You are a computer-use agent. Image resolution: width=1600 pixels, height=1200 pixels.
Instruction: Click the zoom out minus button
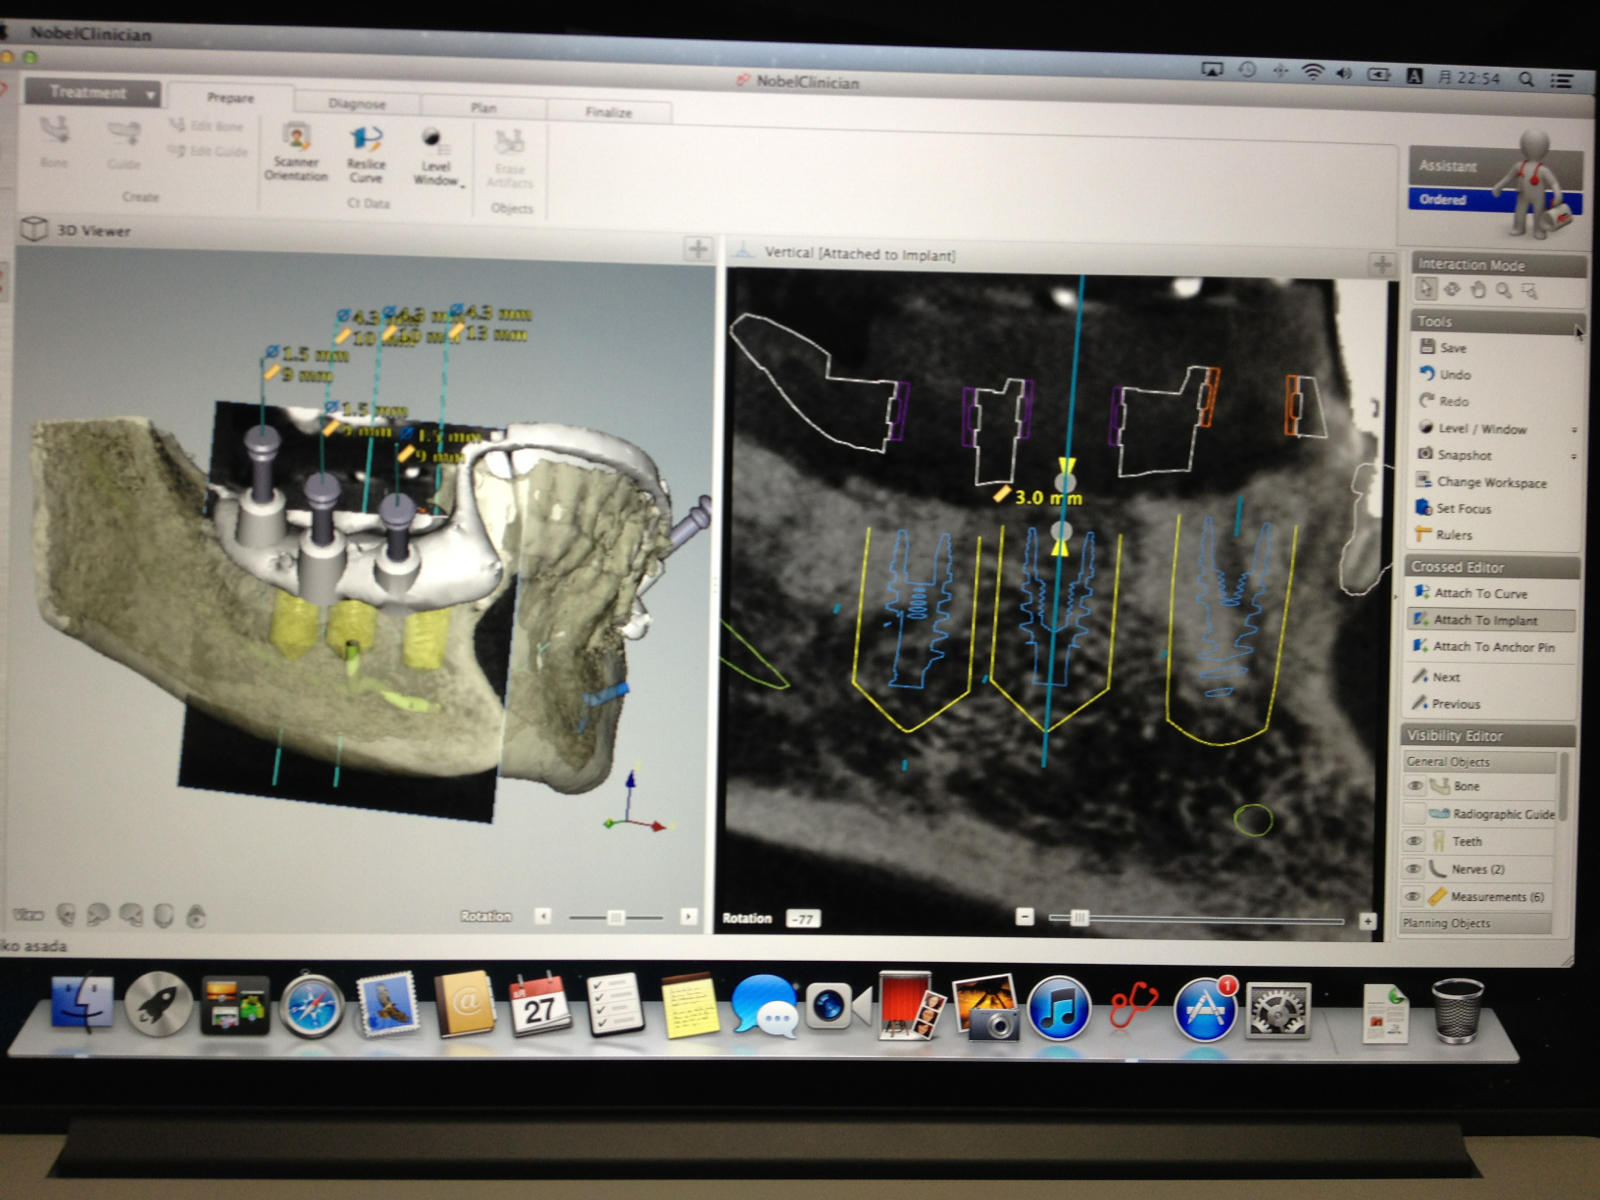coord(1024,917)
